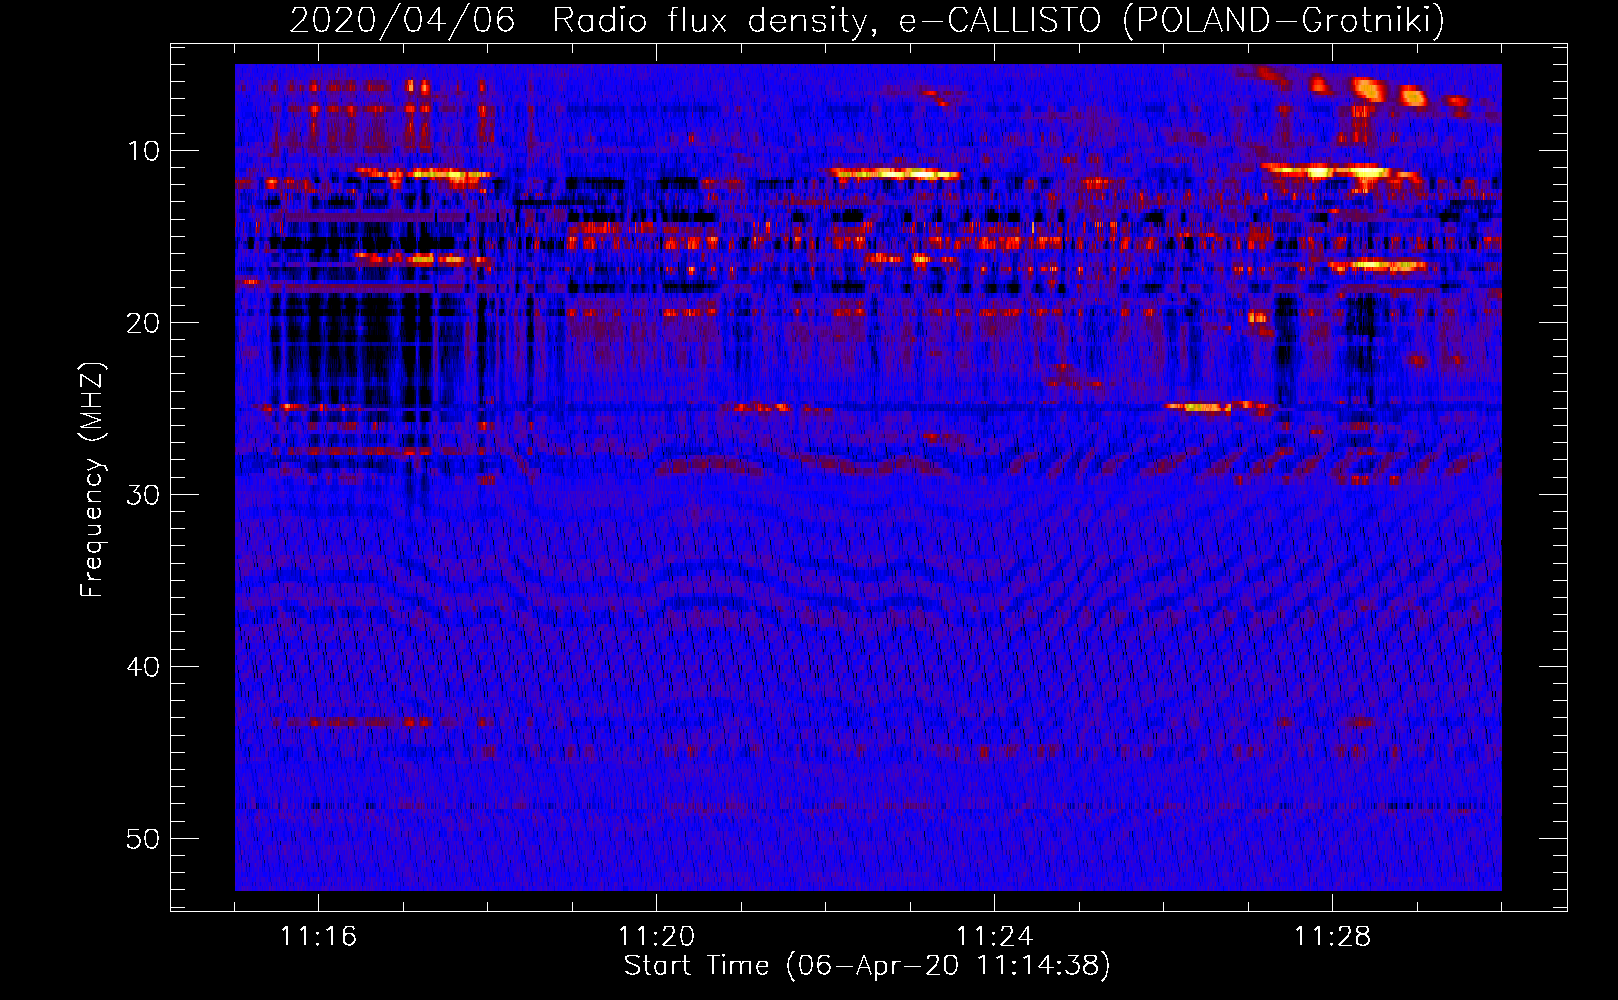Click the time tick label '11:28'
The width and height of the screenshot is (1618, 1000).
tap(1333, 937)
